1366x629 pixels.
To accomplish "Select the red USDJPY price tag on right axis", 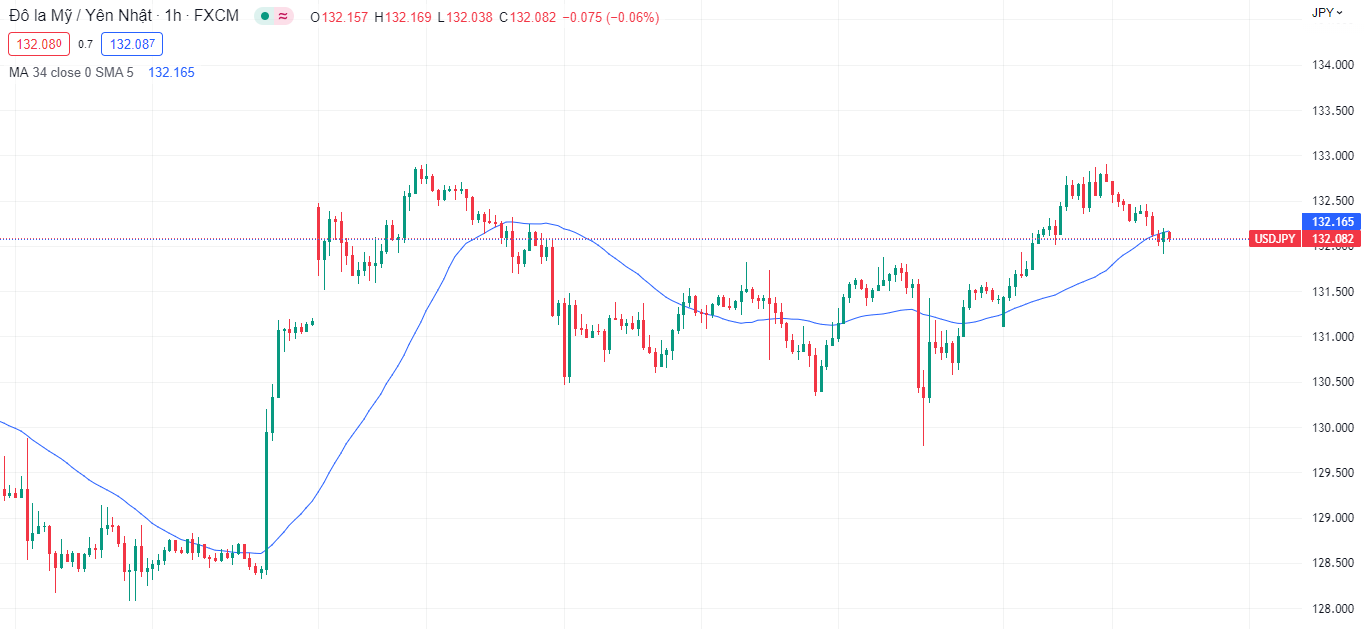I will [x=1274, y=238].
